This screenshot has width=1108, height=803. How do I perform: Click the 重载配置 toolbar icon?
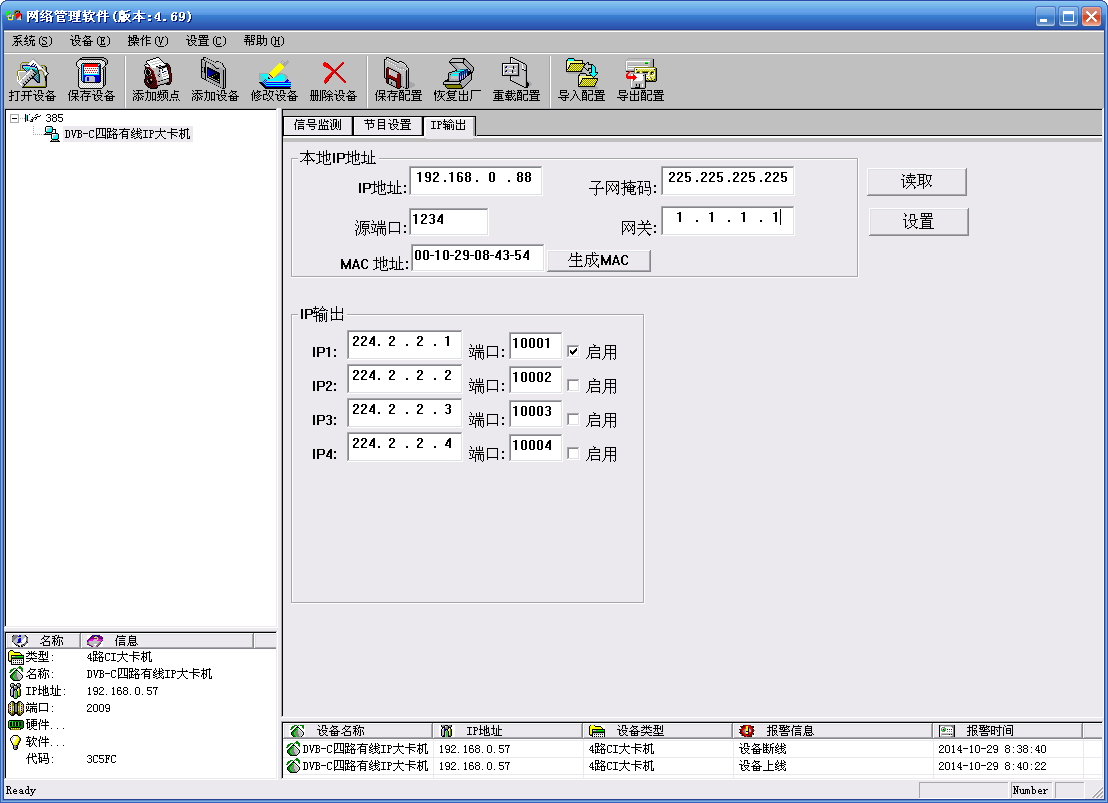516,74
